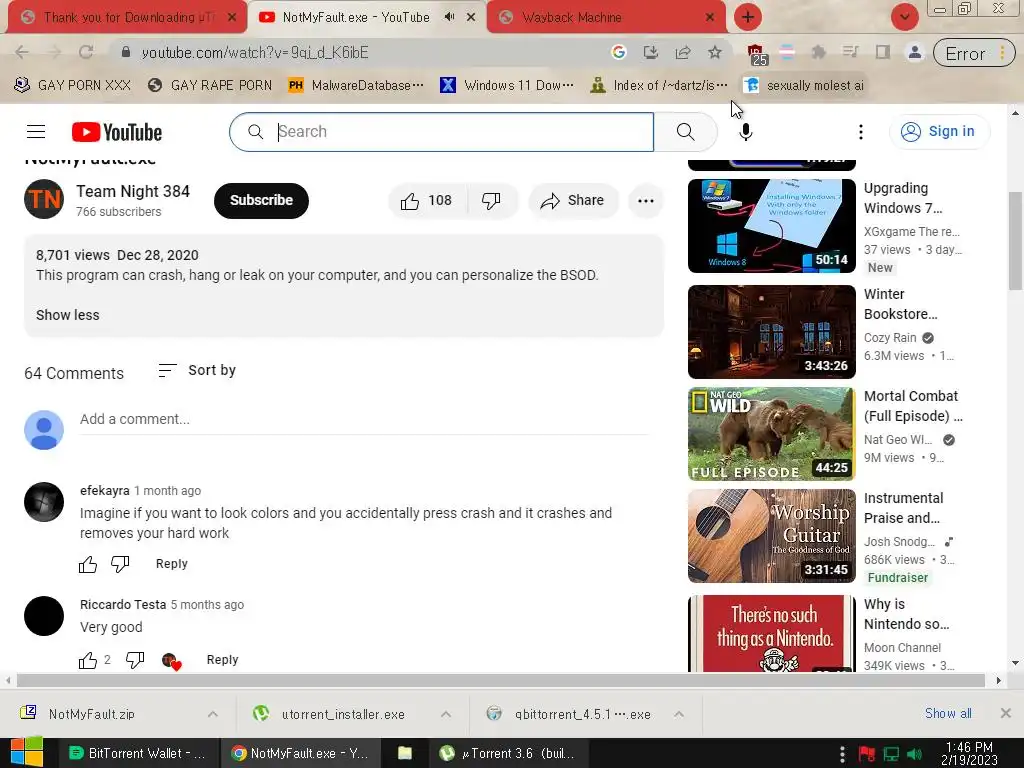The width and height of the screenshot is (1024, 768).
Task: Bookmark this page with the star icon
Action: [x=715, y=52]
